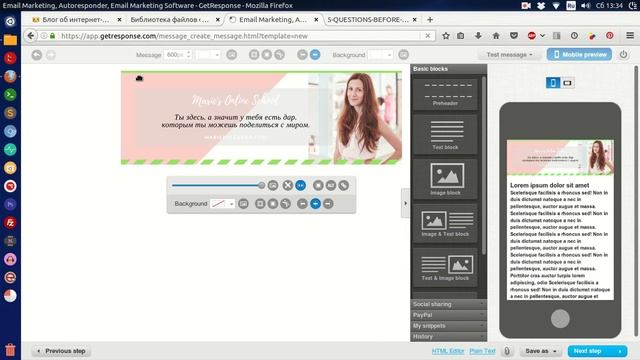Expand the History section

click(449, 336)
